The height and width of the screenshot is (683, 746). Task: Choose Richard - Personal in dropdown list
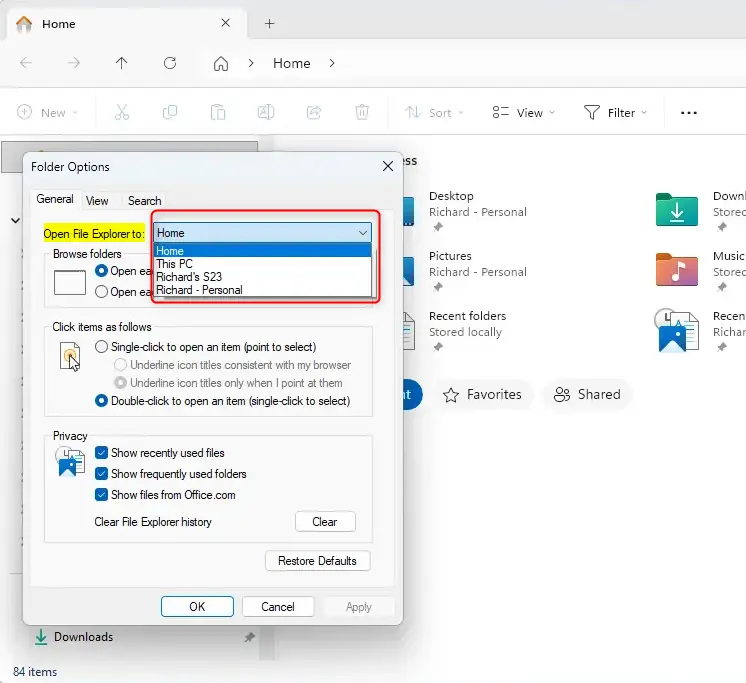pyautogui.click(x=262, y=290)
